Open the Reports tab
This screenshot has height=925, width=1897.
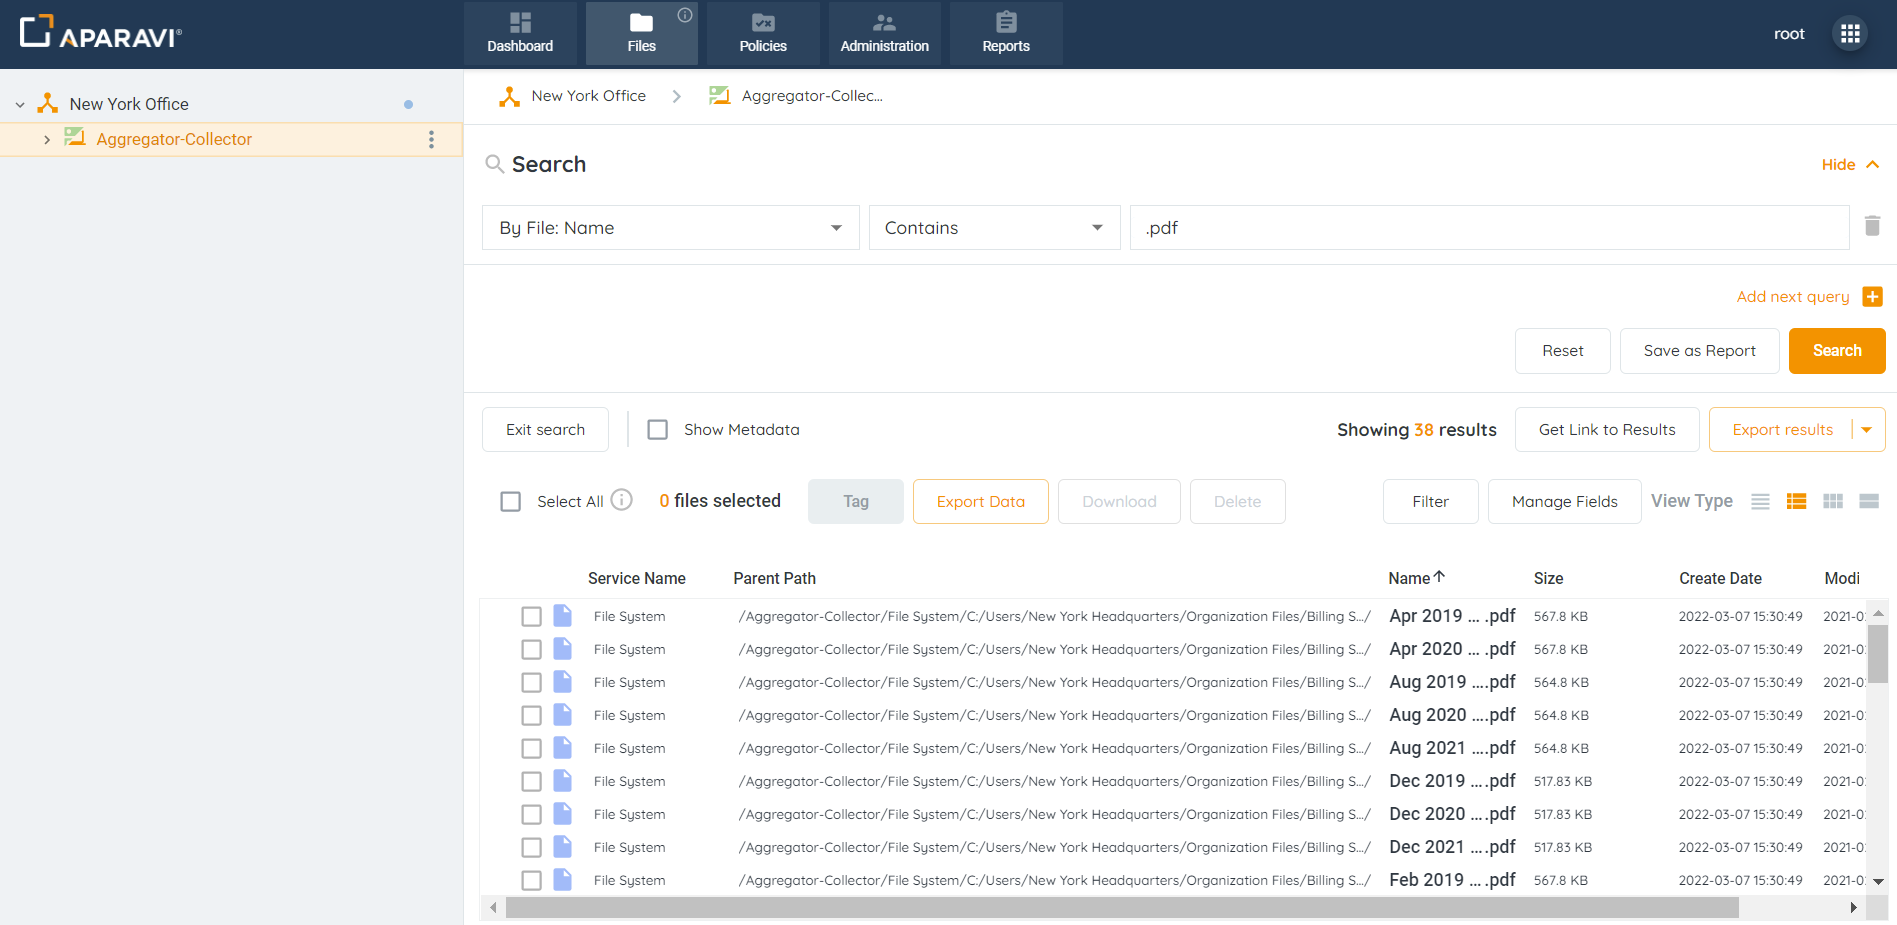pyautogui.click(x=1005, y=34)
